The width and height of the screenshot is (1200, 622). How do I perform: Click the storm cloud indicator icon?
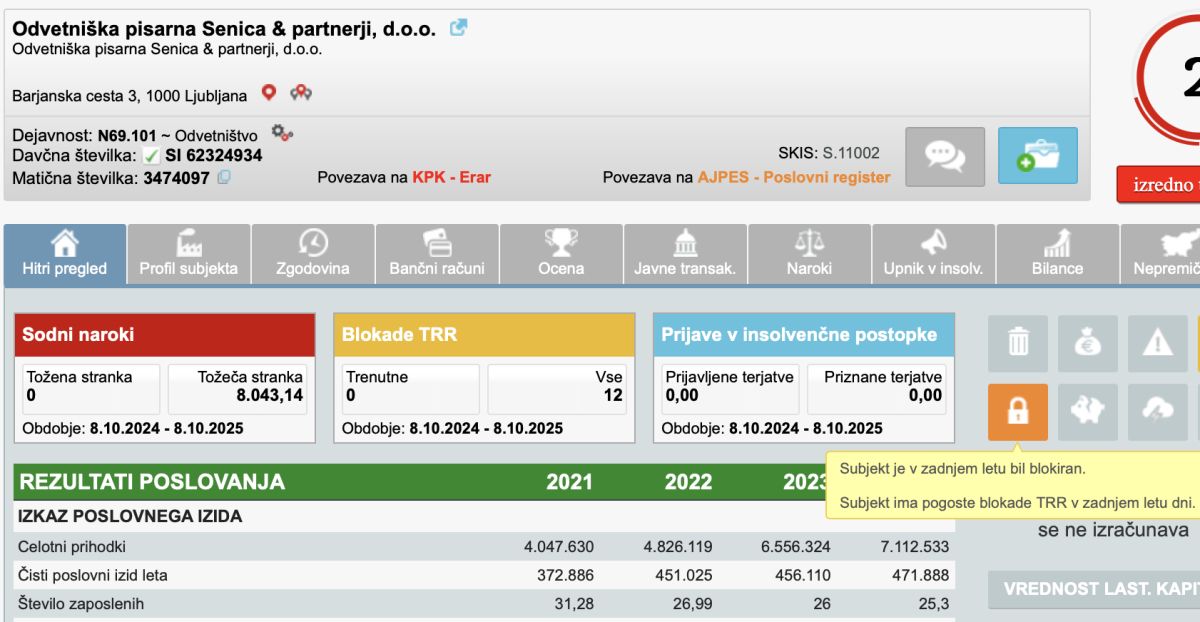tap(1157, 411)
